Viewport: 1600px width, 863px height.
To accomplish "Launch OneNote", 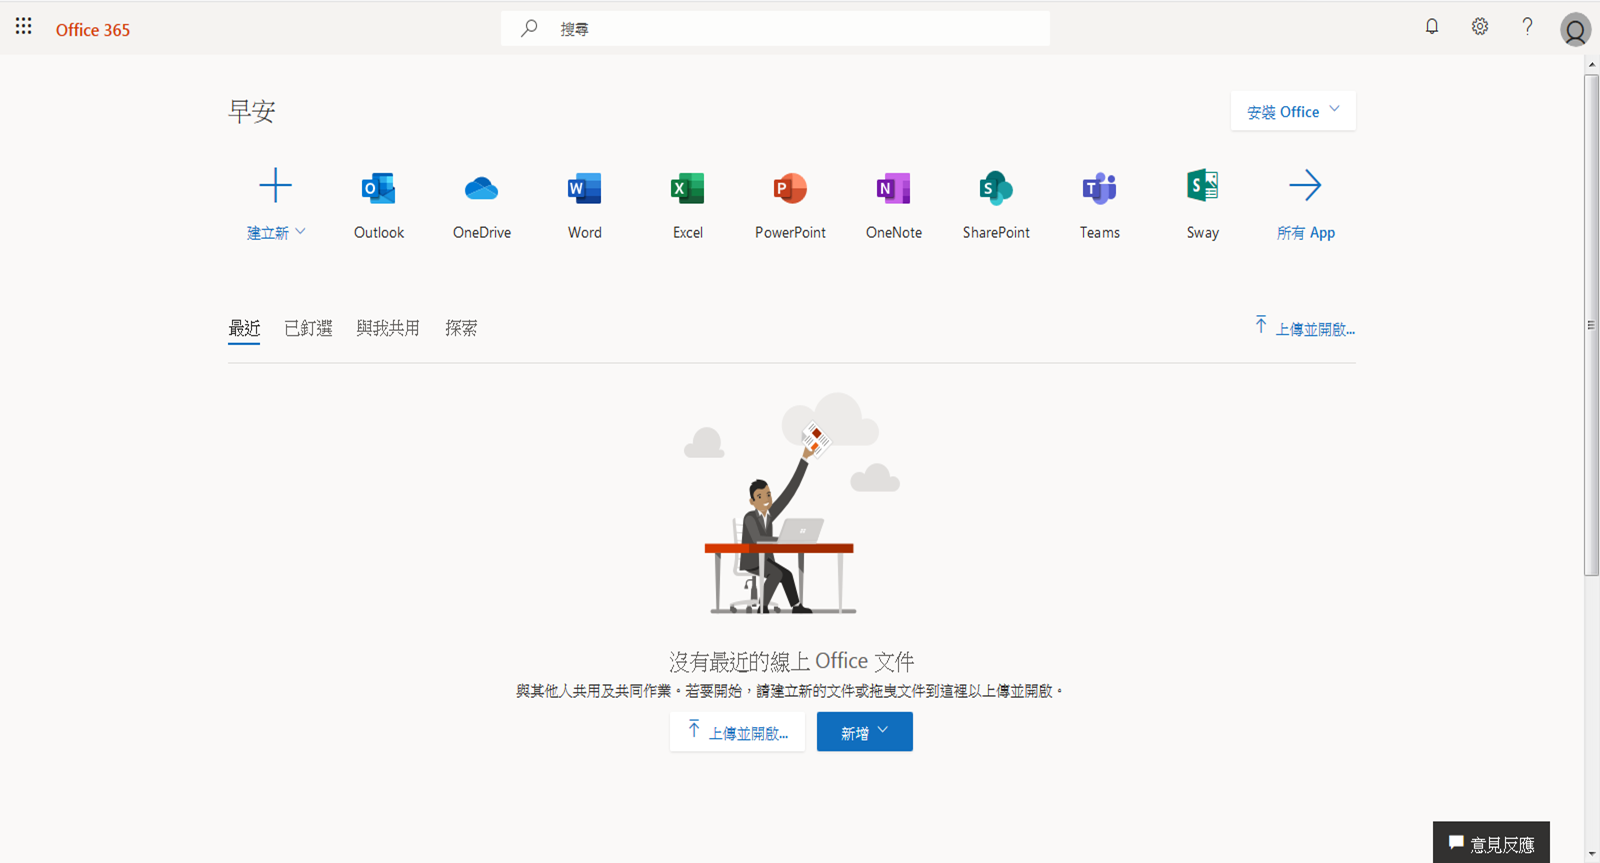I will (x=894, y=205).
